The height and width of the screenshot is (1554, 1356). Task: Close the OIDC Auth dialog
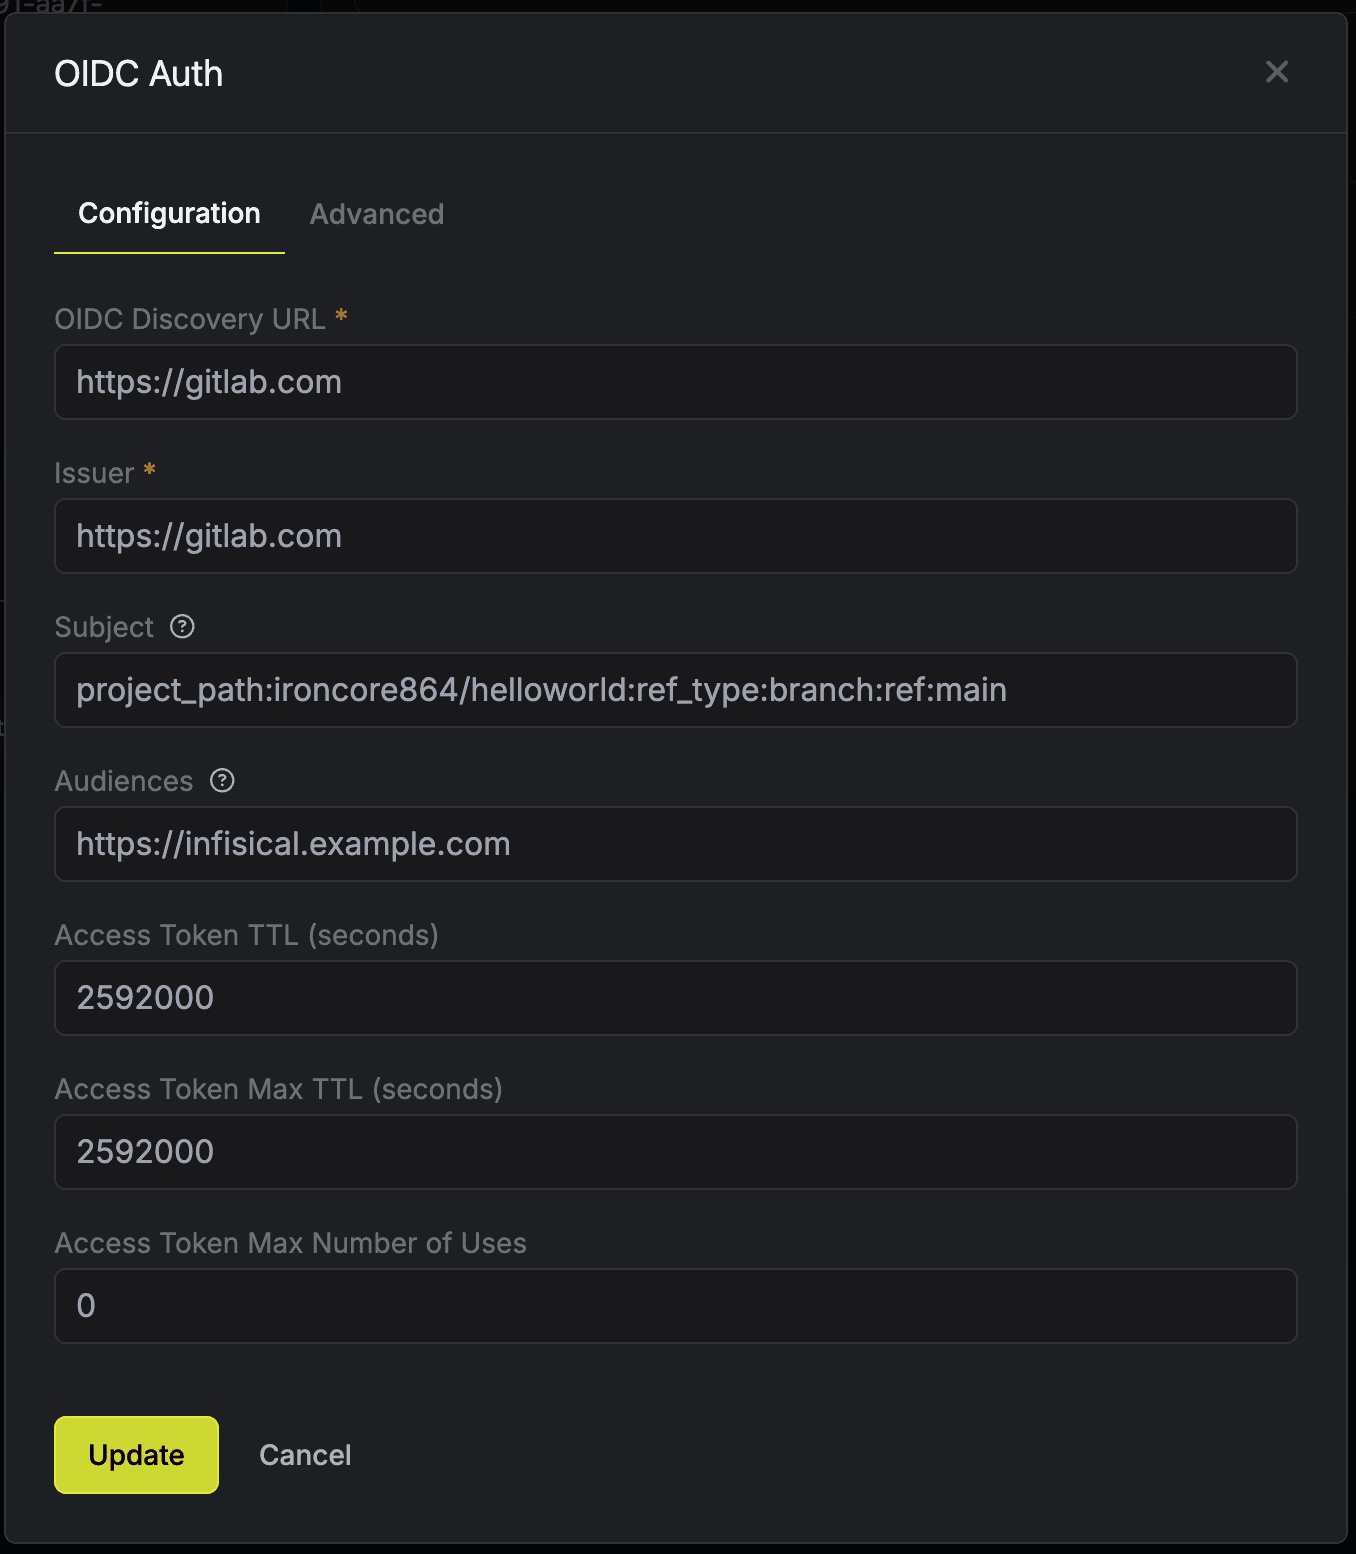[x=1277, y=72]
